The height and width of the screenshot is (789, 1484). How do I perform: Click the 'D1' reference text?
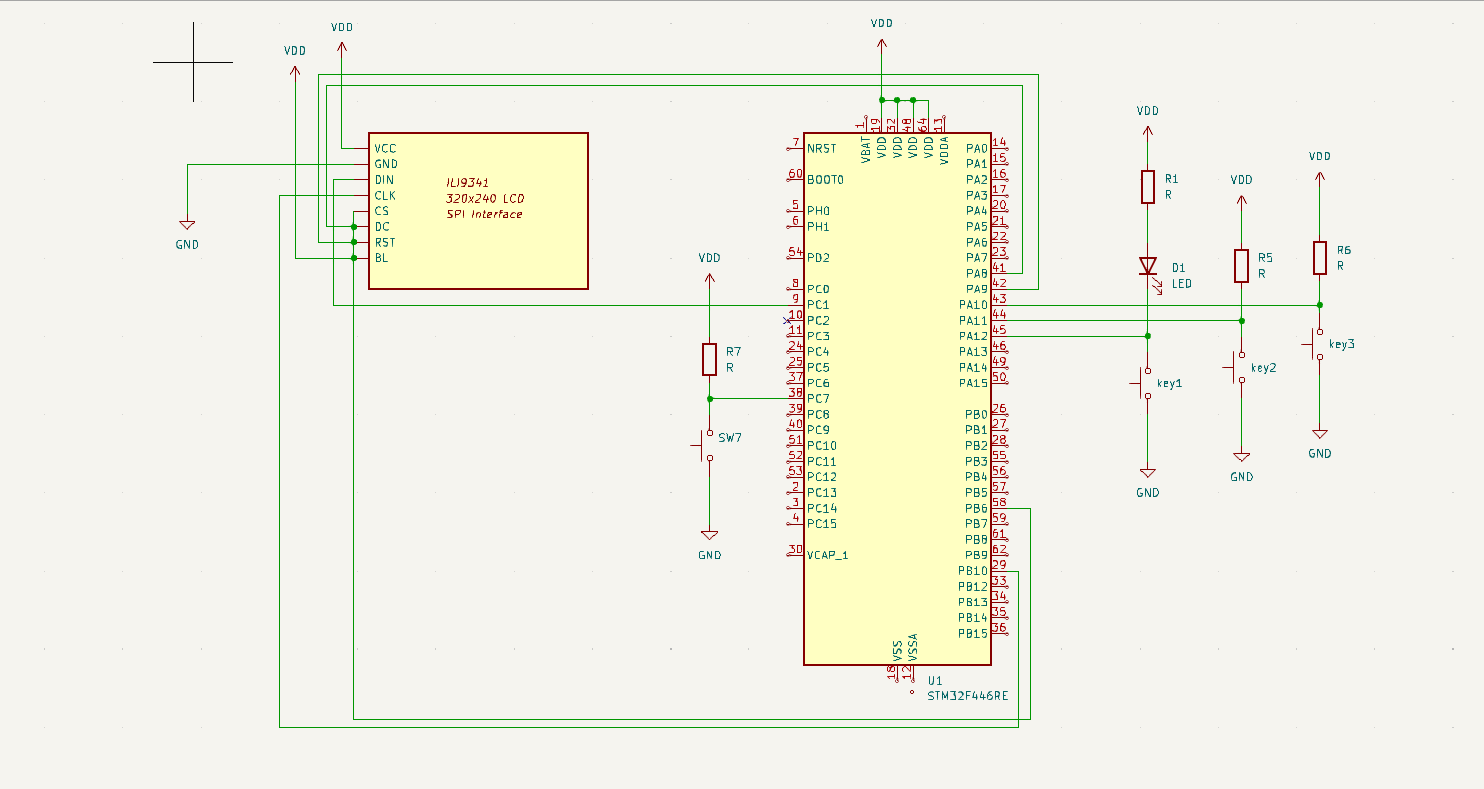(1178, 268)
